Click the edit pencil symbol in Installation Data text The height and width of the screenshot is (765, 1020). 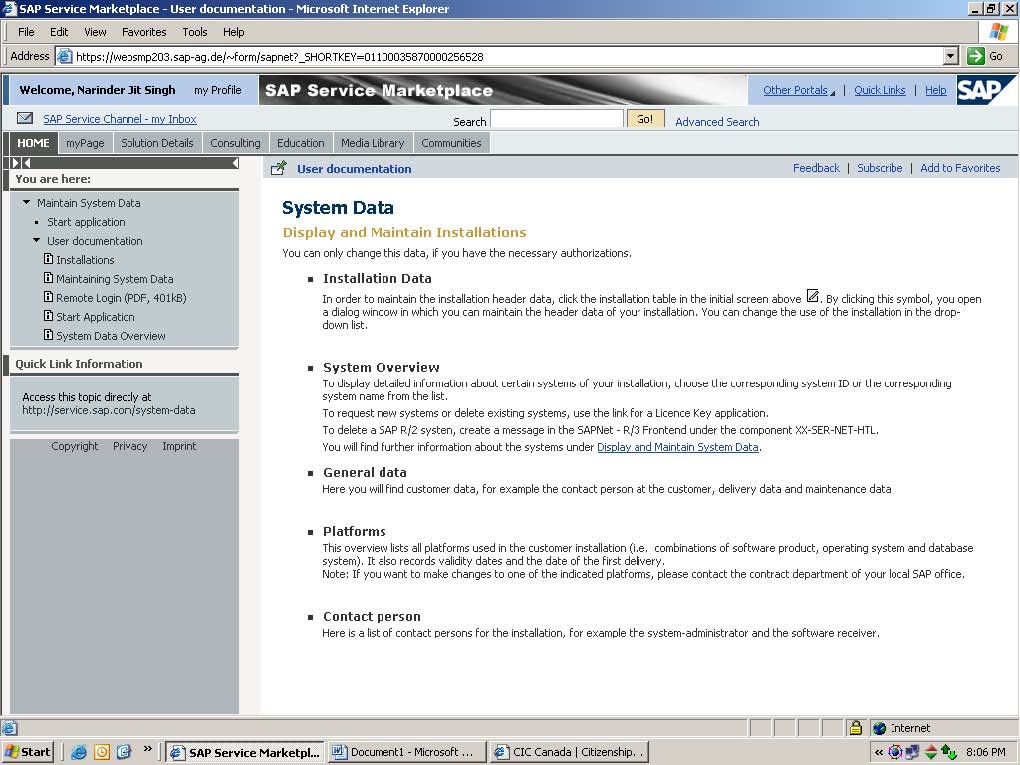(812, 297)
